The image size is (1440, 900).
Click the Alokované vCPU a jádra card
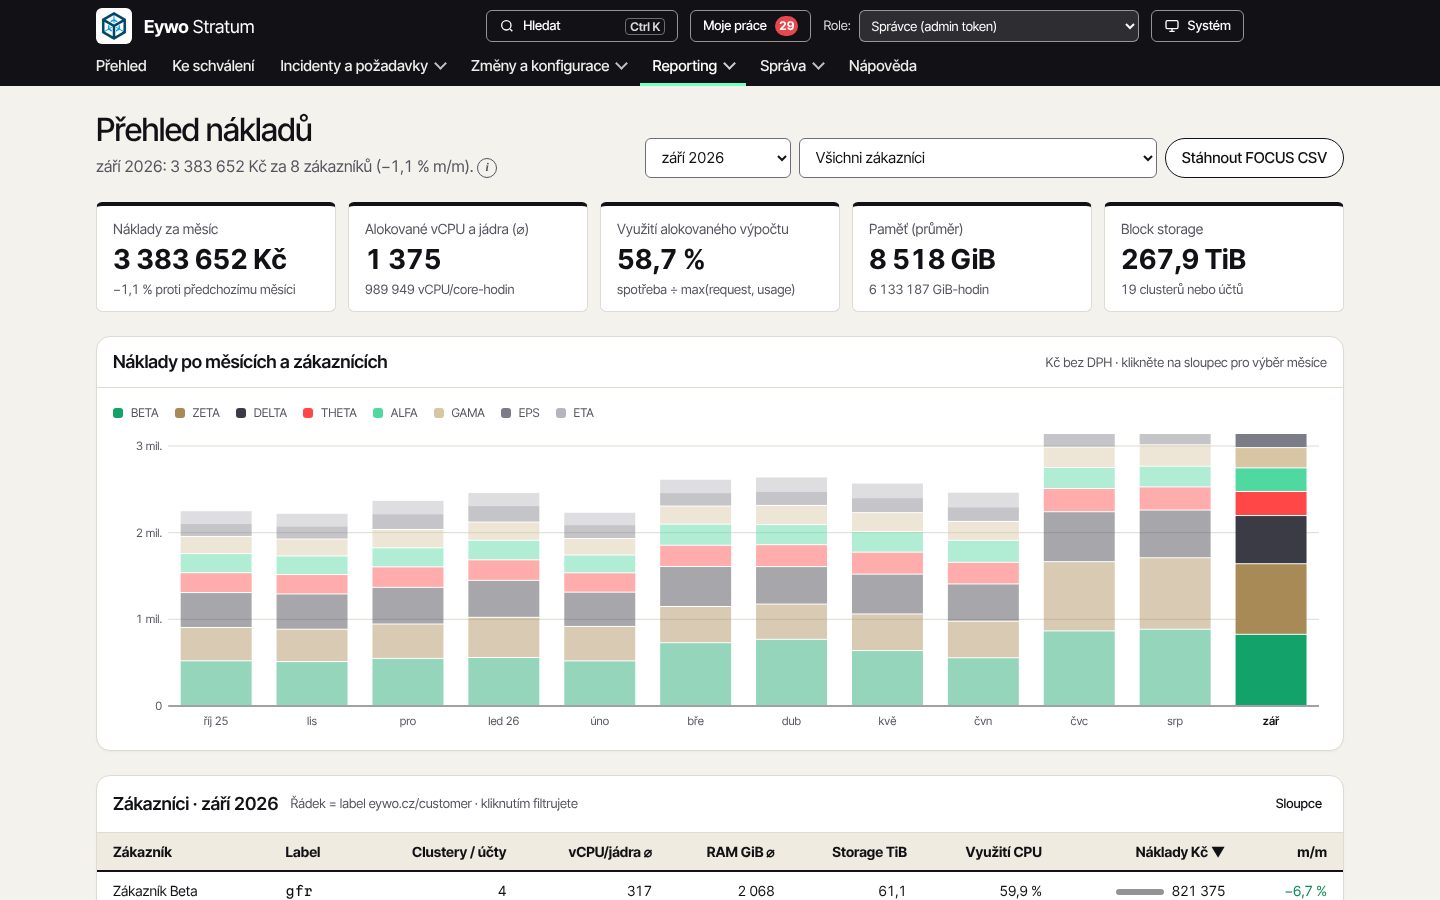[x=468, y=258]
